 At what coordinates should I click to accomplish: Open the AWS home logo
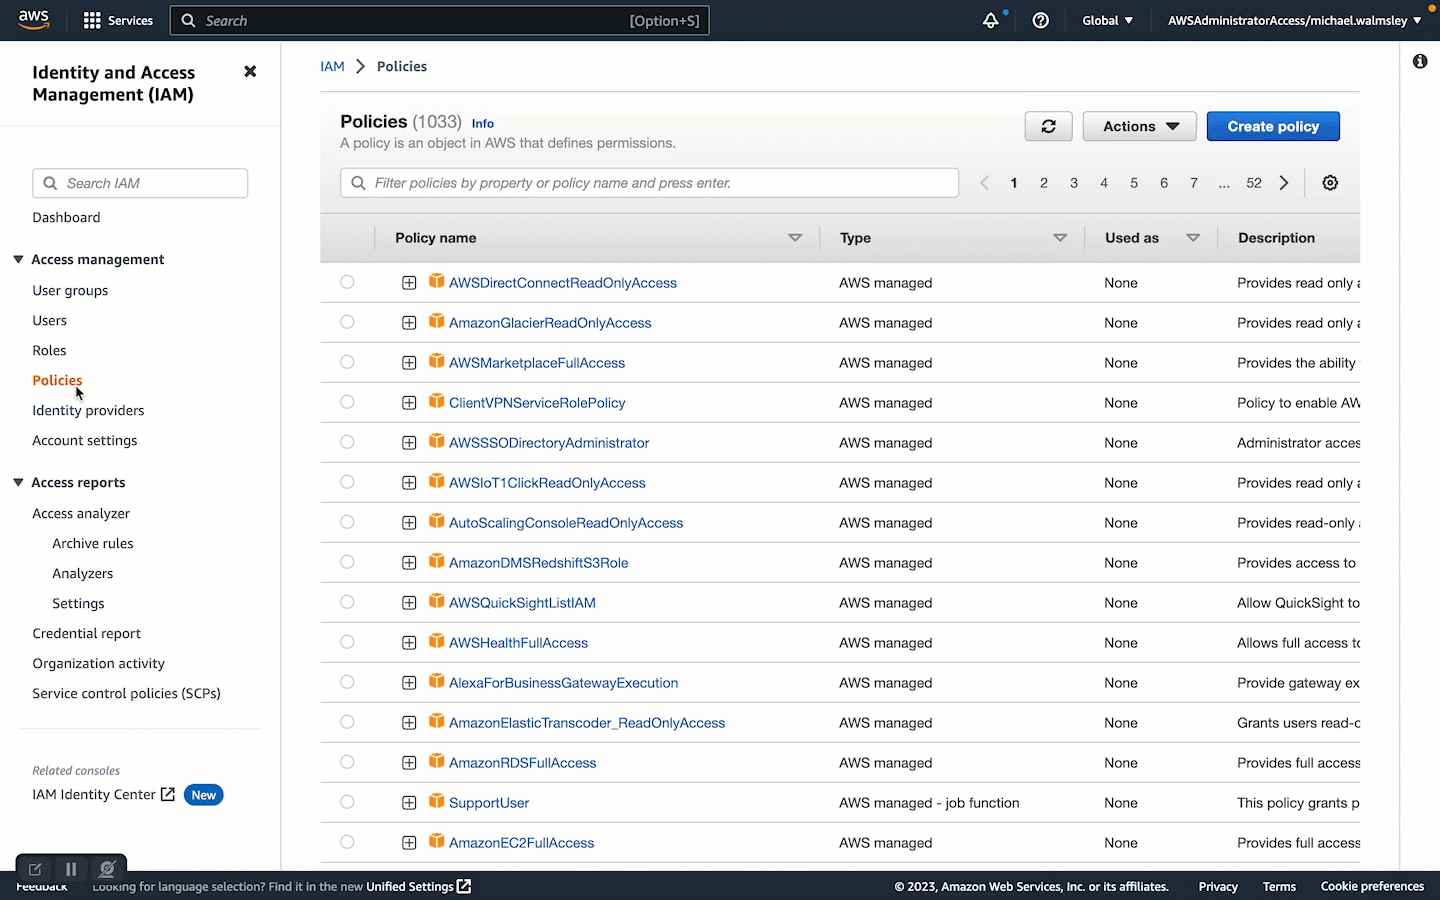33,20
